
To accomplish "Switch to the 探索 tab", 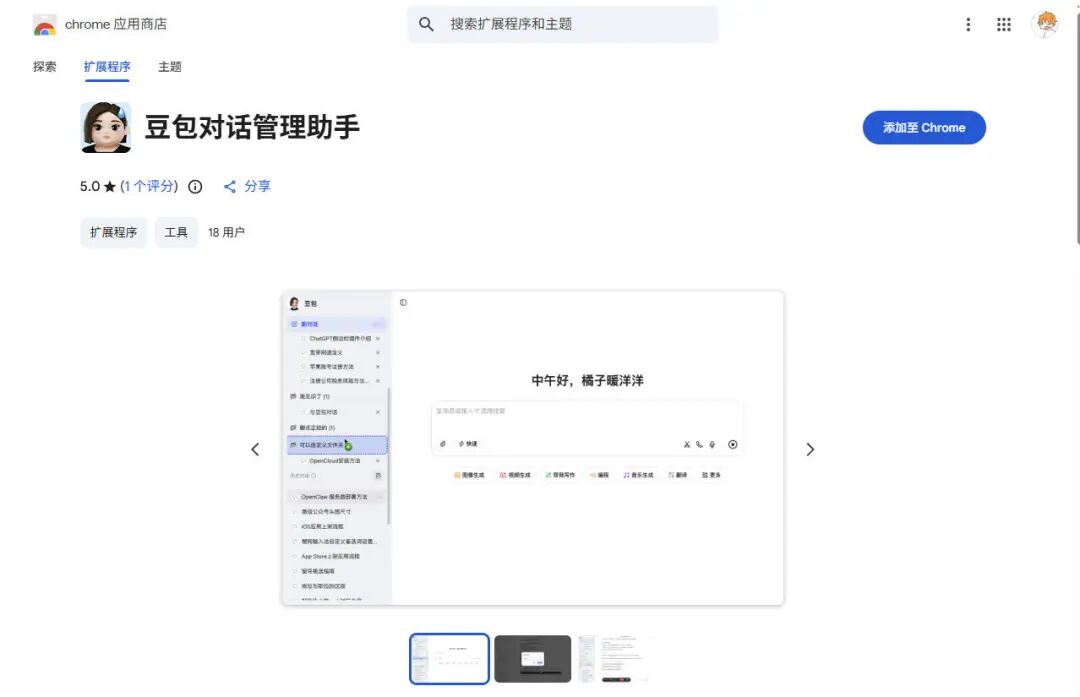I will 43,67.
